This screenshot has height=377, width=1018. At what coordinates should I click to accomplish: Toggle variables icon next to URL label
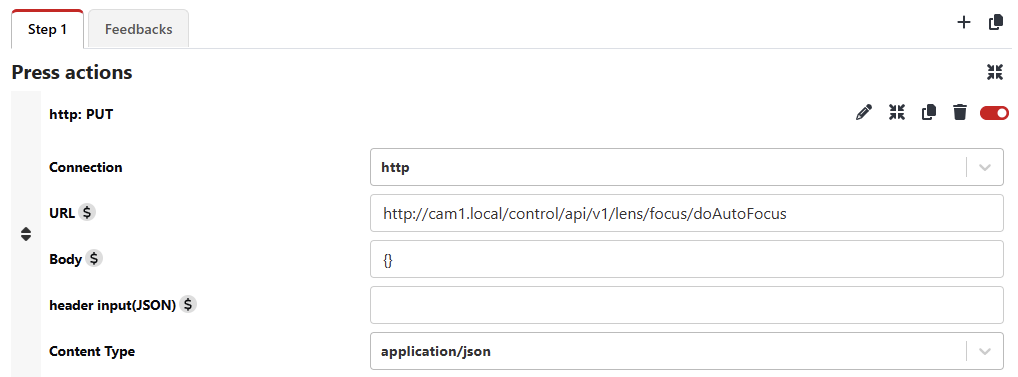(x=87, y=212)
